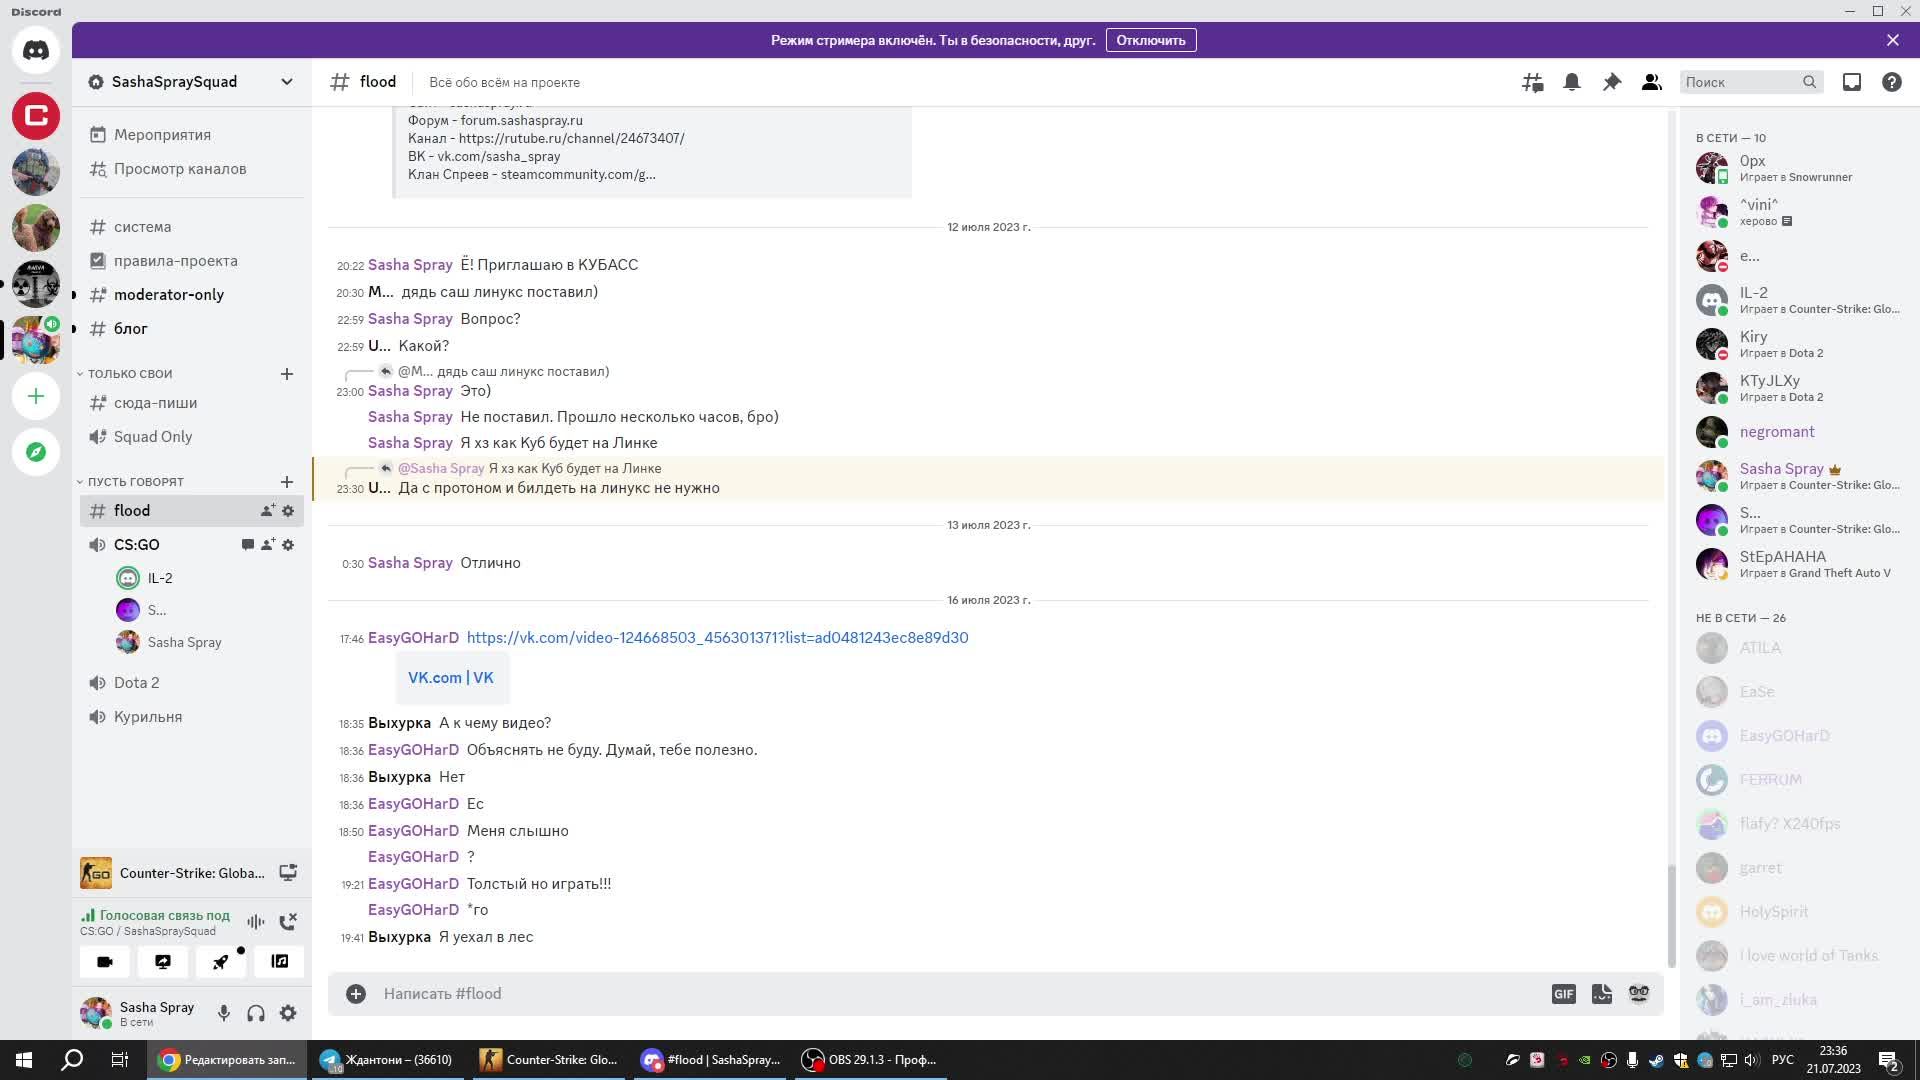Click the Отключить streamer mode button
Viewport: 1920px width, 1080px height.
pos(1150,40)
